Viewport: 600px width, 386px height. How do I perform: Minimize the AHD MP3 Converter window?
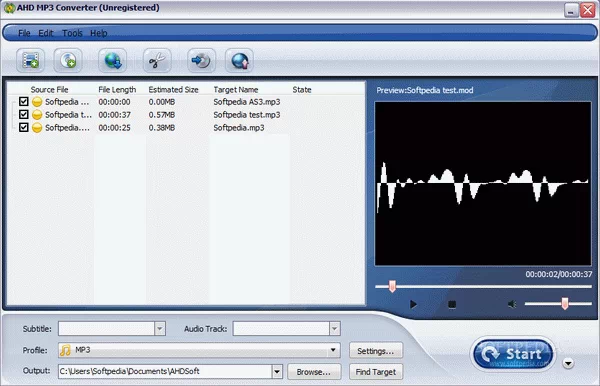click(x=571, y=10)
